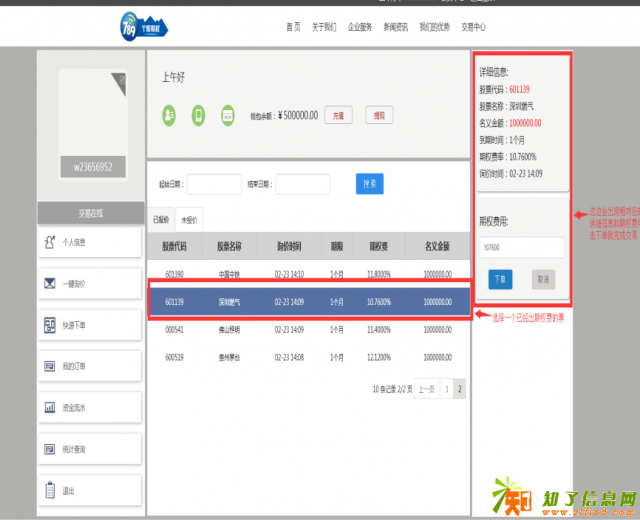The image size is (640, 520).
Task: Open 关于我们 in top navigation
Action: [x=325, y=27]
